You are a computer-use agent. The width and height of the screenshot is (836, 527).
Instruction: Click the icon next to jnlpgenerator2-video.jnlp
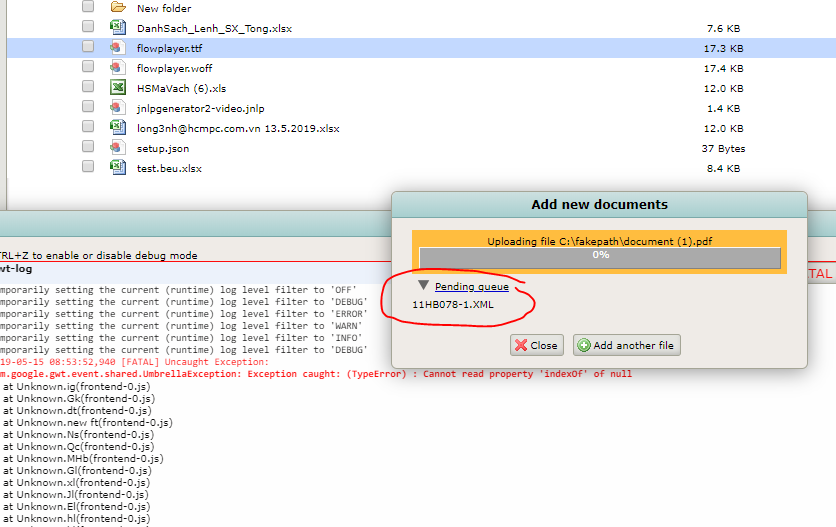[x=118, y=108]
